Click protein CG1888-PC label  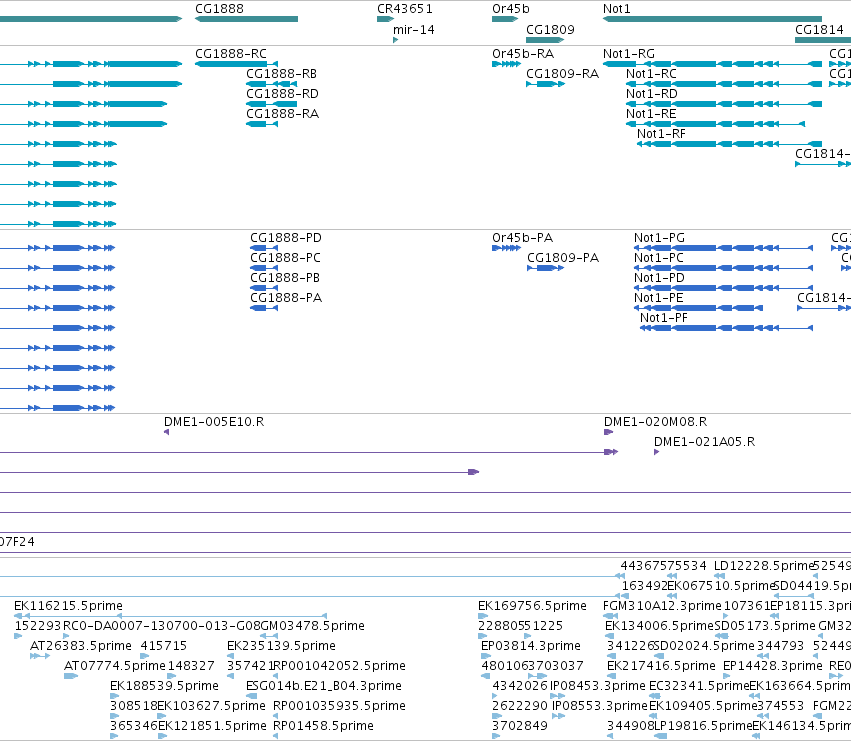point(285,258)
